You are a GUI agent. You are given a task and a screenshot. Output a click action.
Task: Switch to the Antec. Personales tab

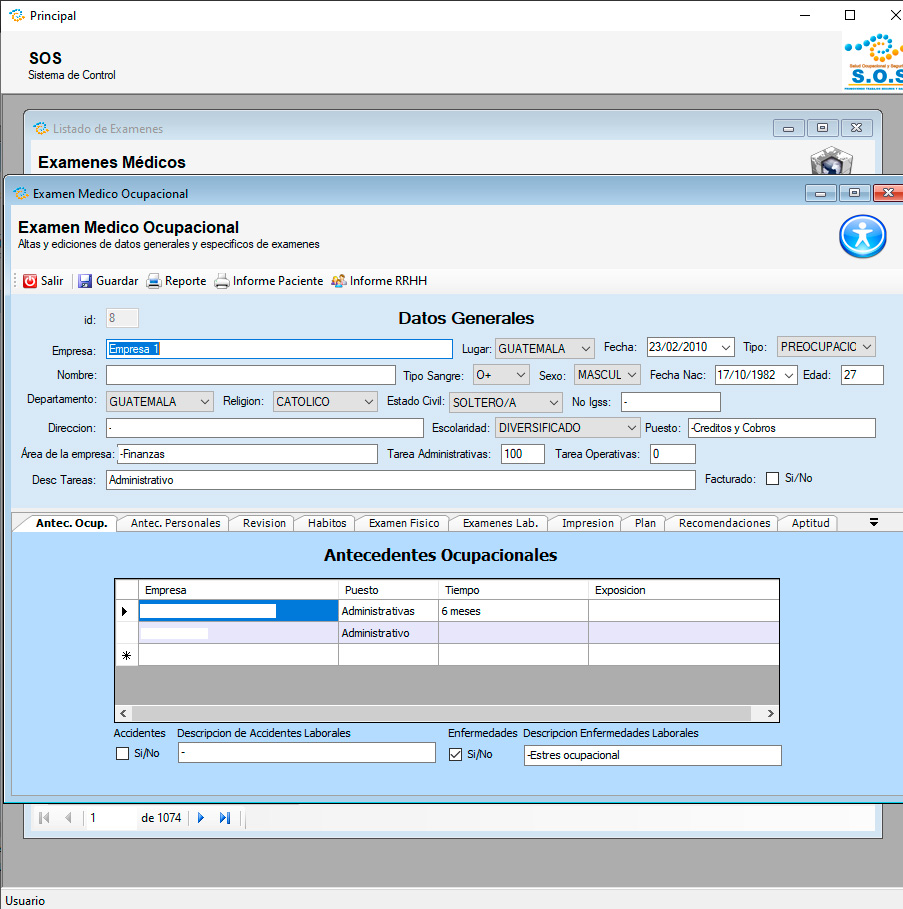point(175,523)
